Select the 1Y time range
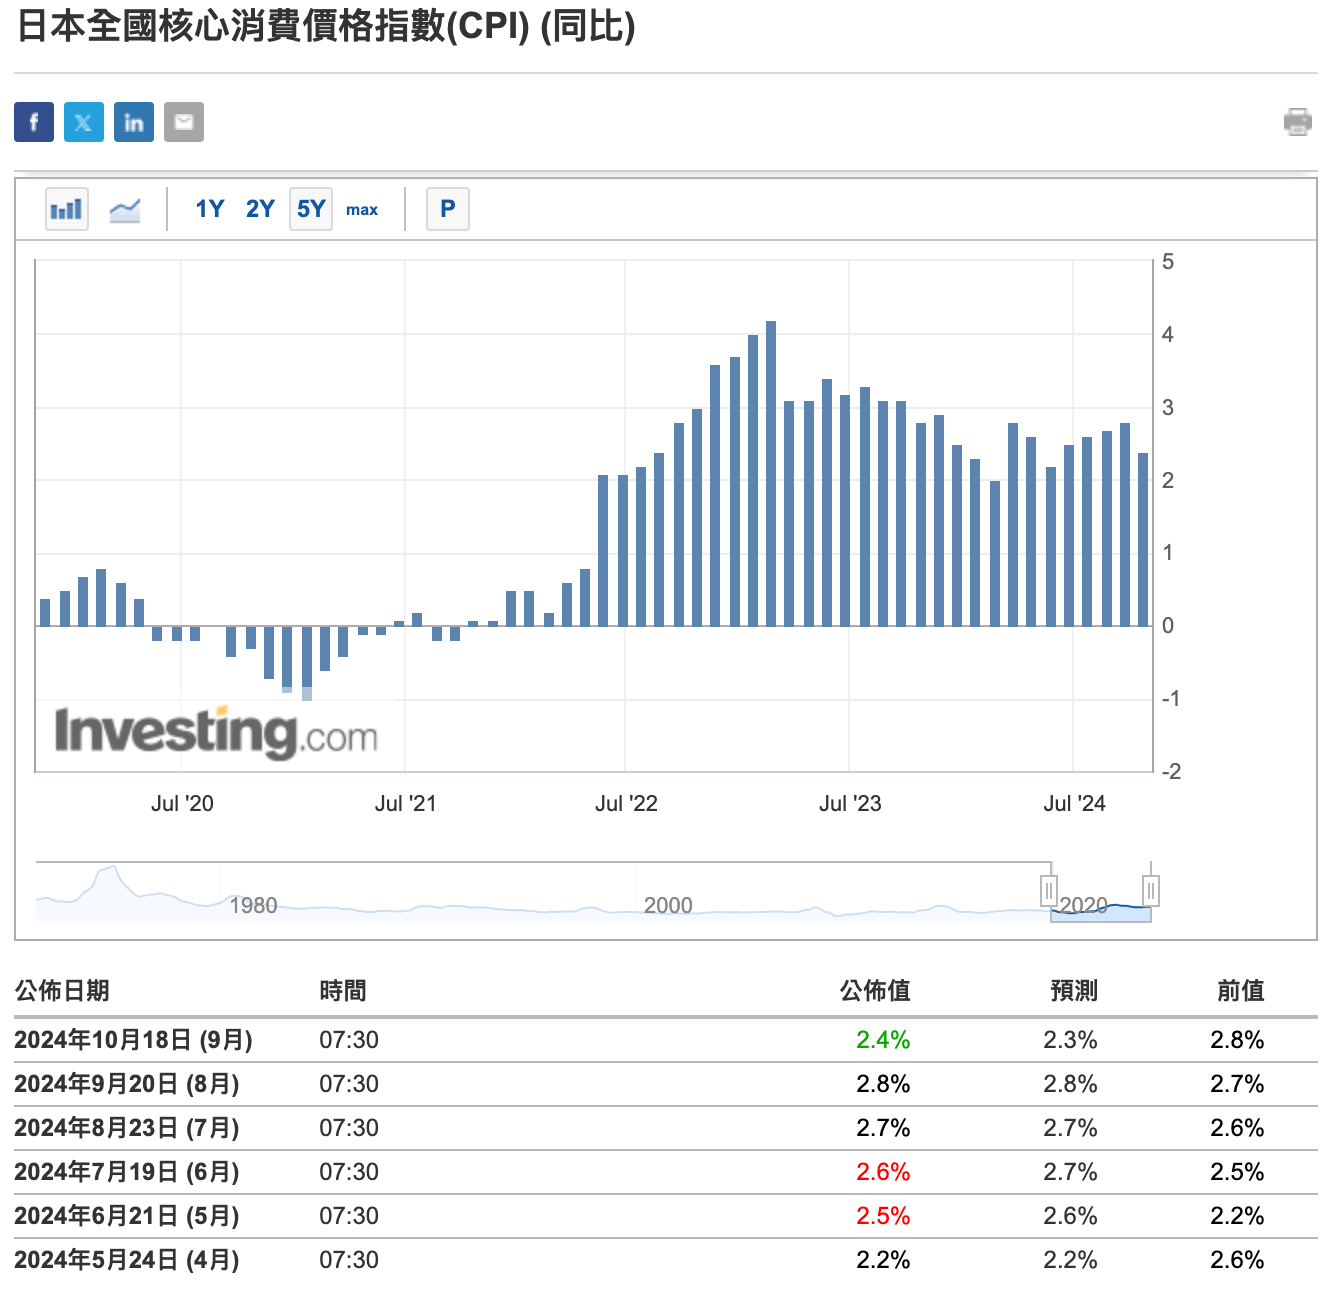 pyautogui.click(x=209, y=209)
